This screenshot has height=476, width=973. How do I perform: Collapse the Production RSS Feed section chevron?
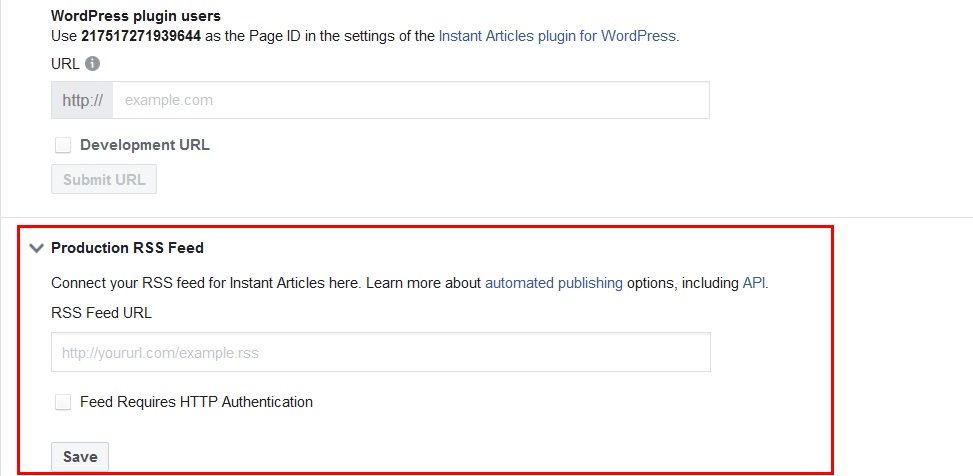[37, 248]
